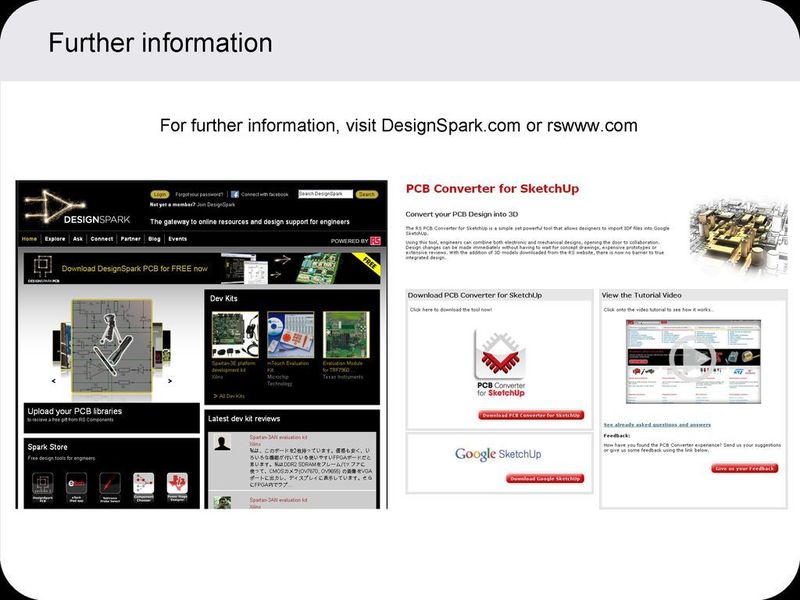The height and width of the screenshot is (600, 800).
Task: Click the View the Tutorial Video heading
Action: 641,295
